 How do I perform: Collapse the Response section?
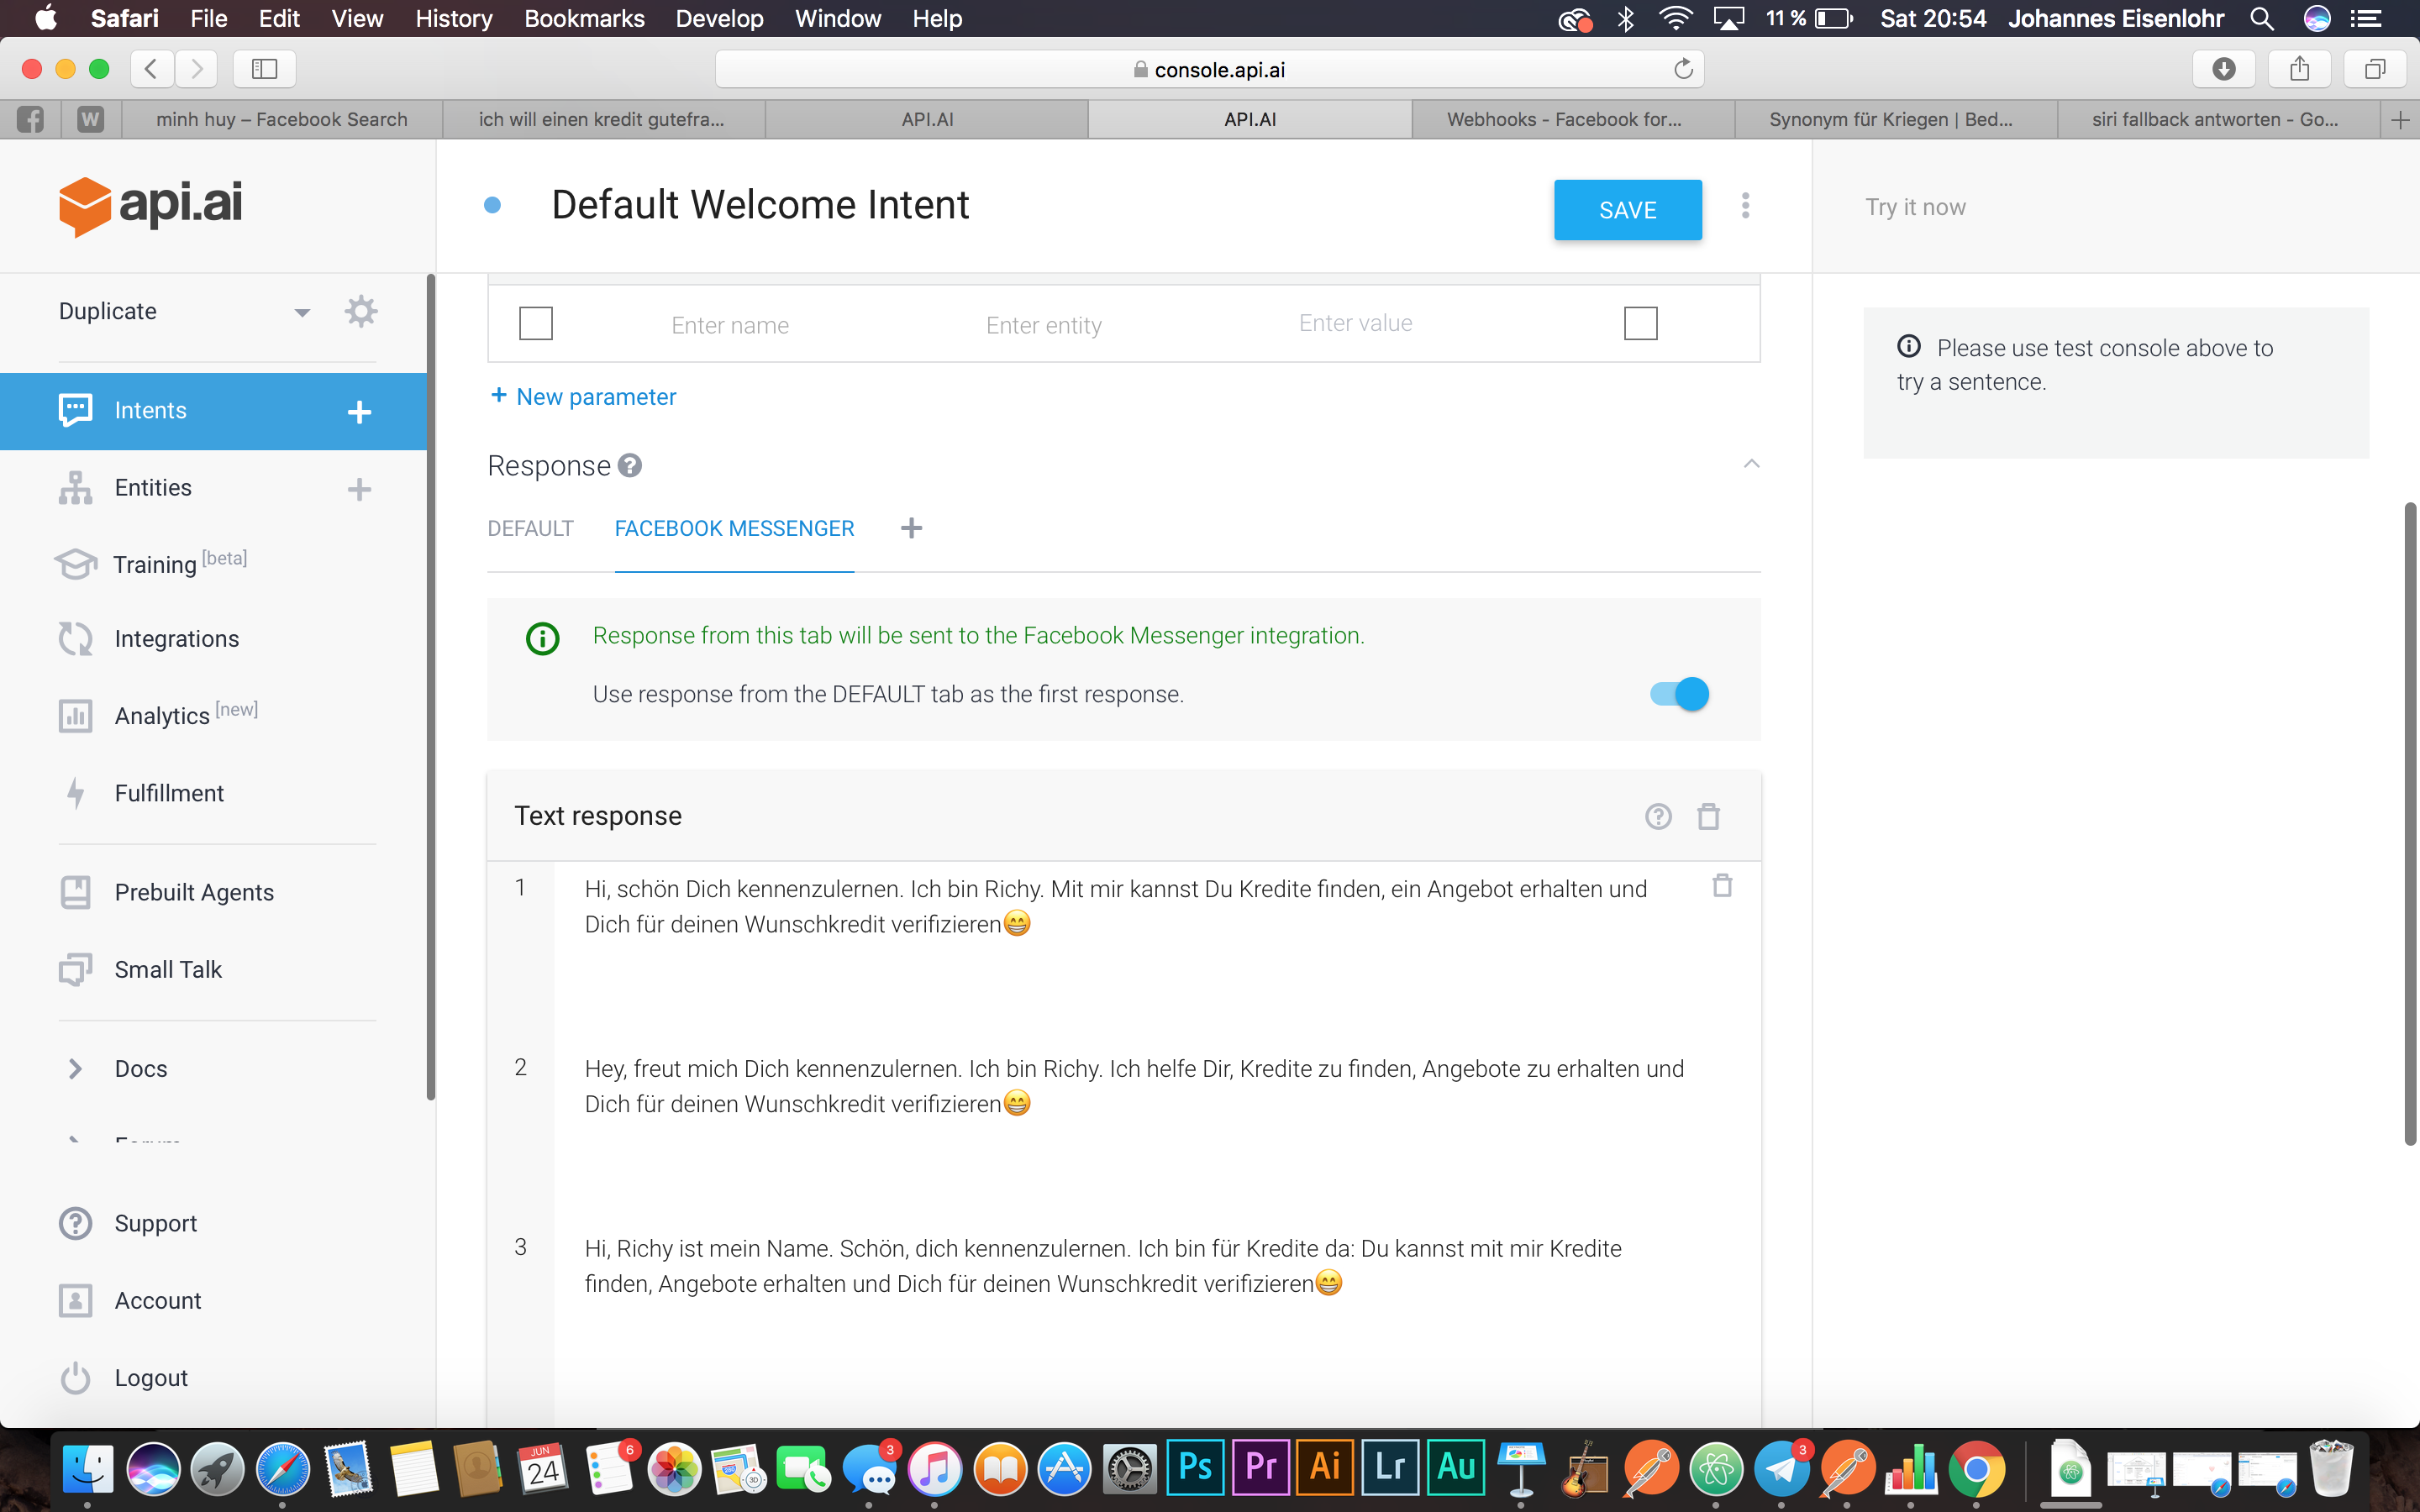click(1751, 465)
